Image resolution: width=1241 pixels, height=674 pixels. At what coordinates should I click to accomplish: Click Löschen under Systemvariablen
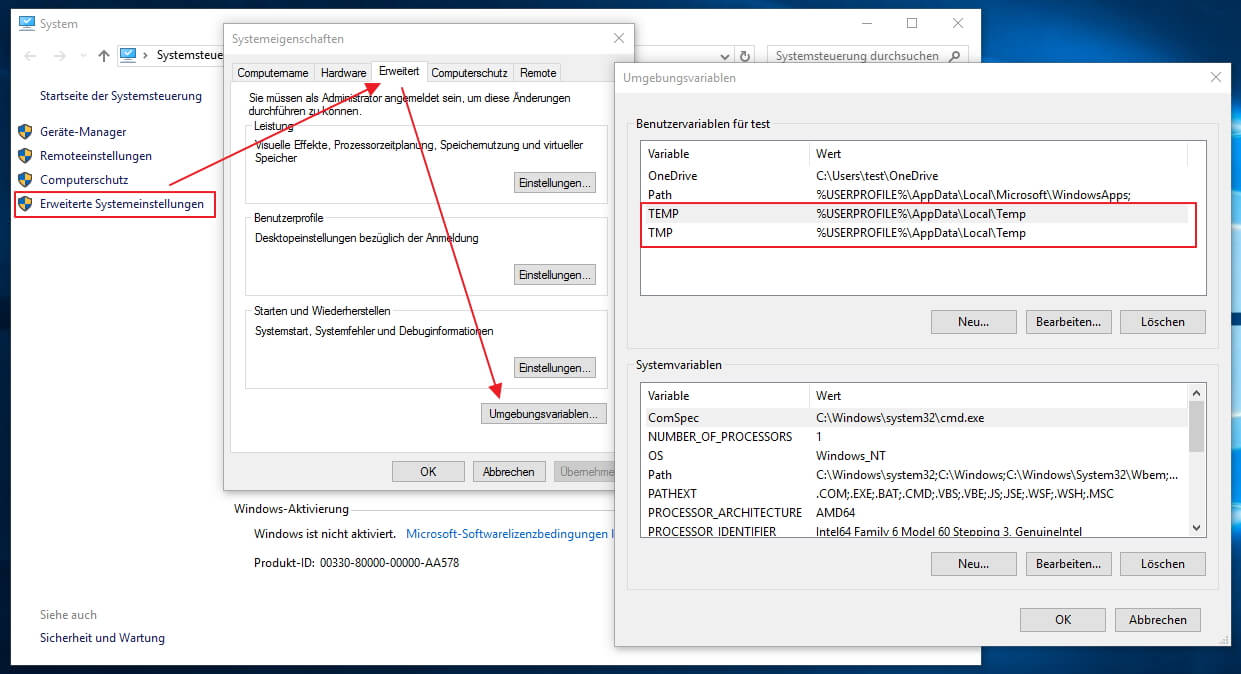coord(1163,564)
